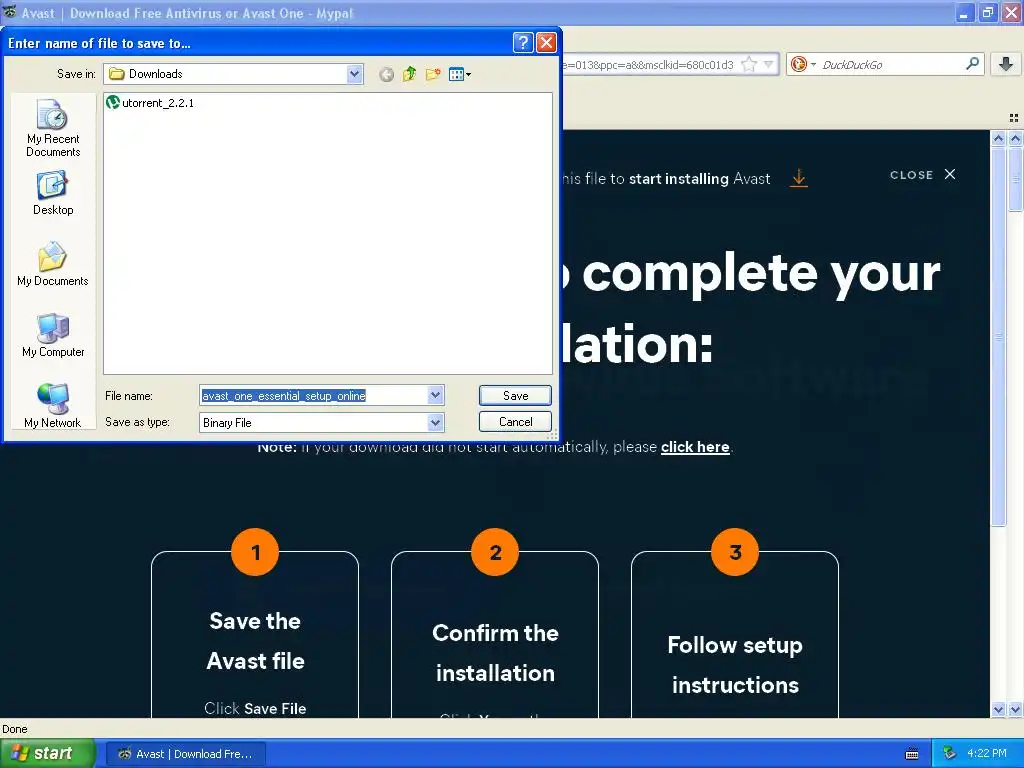
Task: Open My Recent Documents in save dialog
Action: tap(53, 128)
